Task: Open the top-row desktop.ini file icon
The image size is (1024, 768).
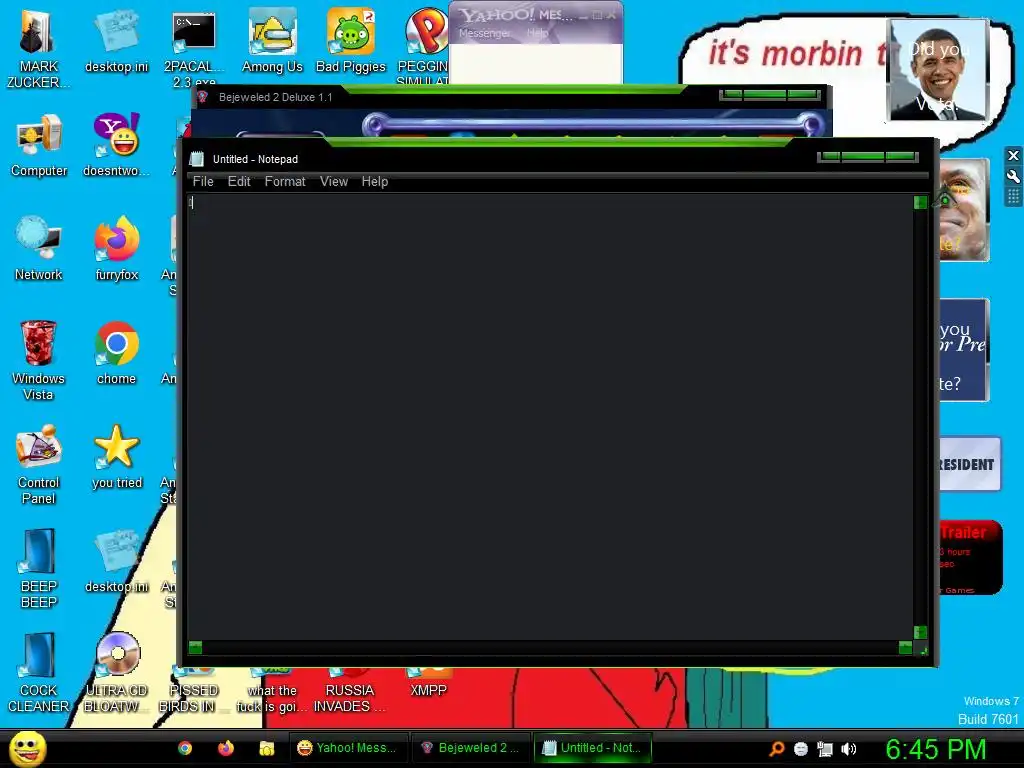Action: tap(116, 42)
